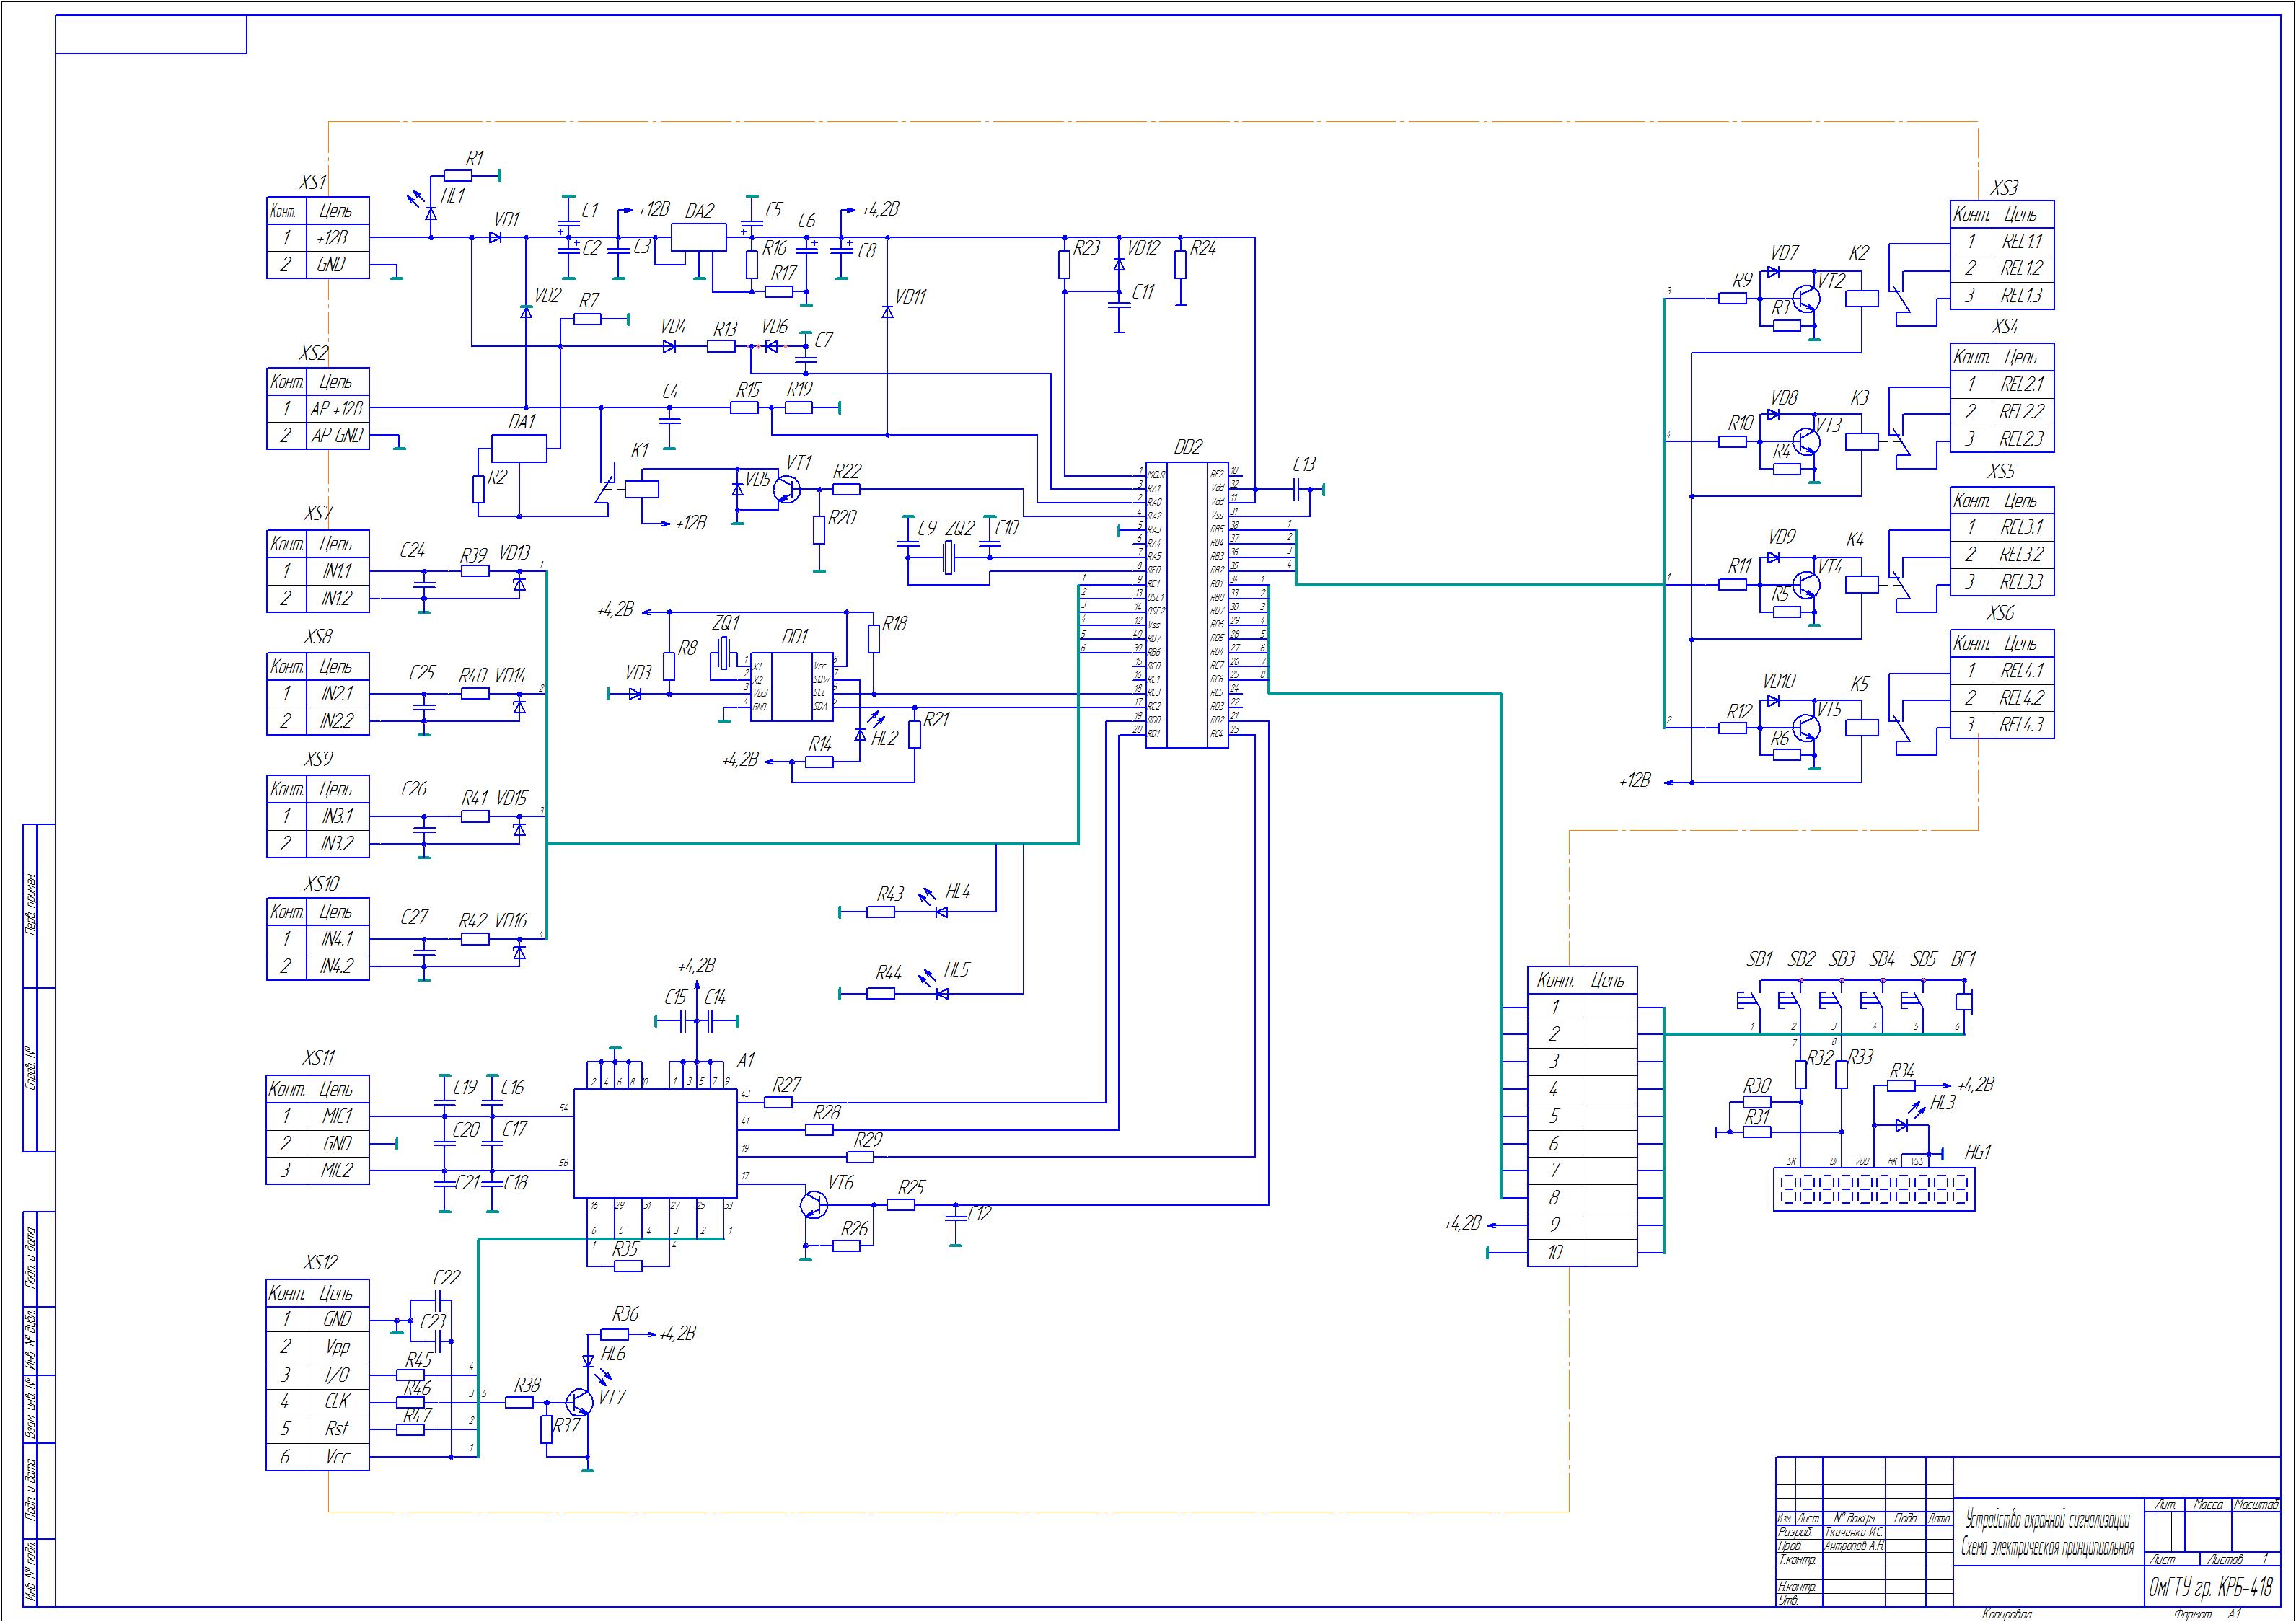2296x1622 pixels.
Task: Select the VT1 transistor symbol
Action: click(786, 489)
